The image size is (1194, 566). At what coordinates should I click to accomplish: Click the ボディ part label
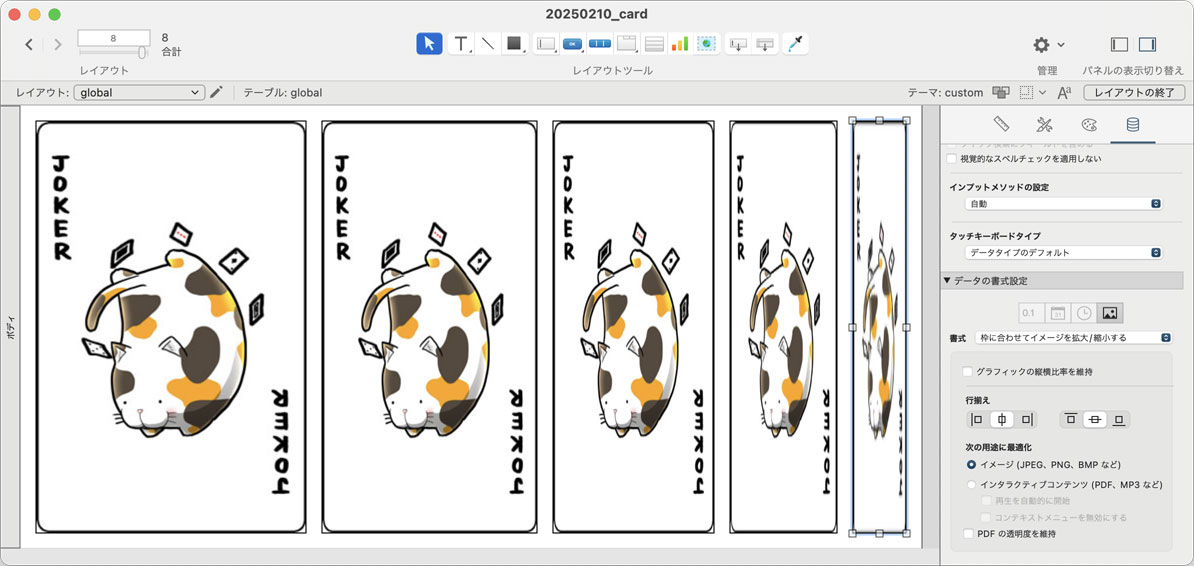(x=10, y=327)
